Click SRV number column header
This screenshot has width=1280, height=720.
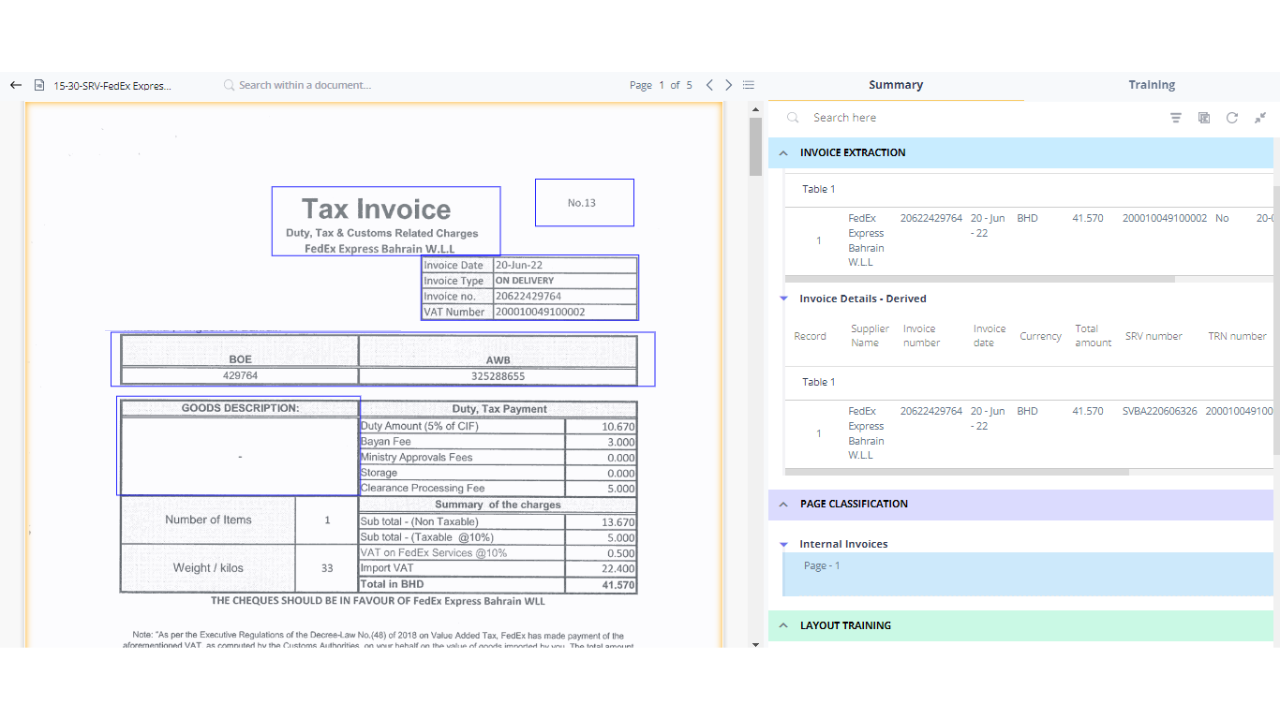click(1154, 337)
